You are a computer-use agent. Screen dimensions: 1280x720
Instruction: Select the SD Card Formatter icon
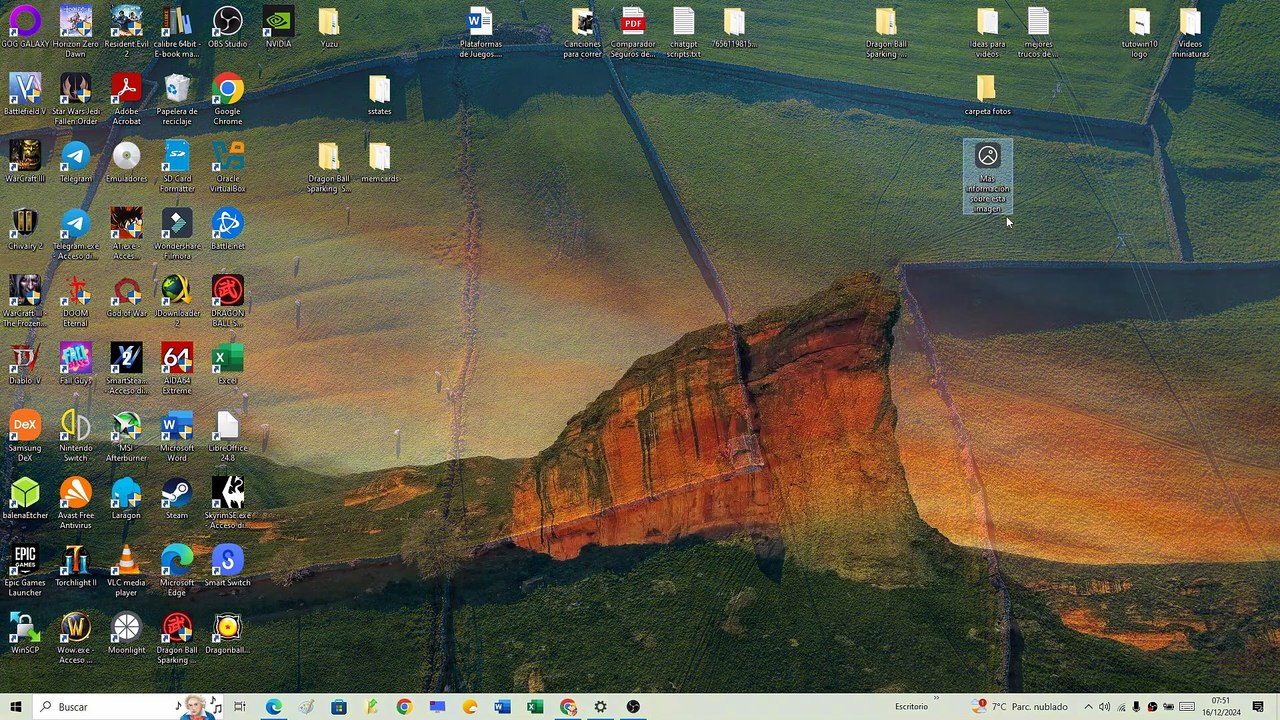(x=177, y=166)
